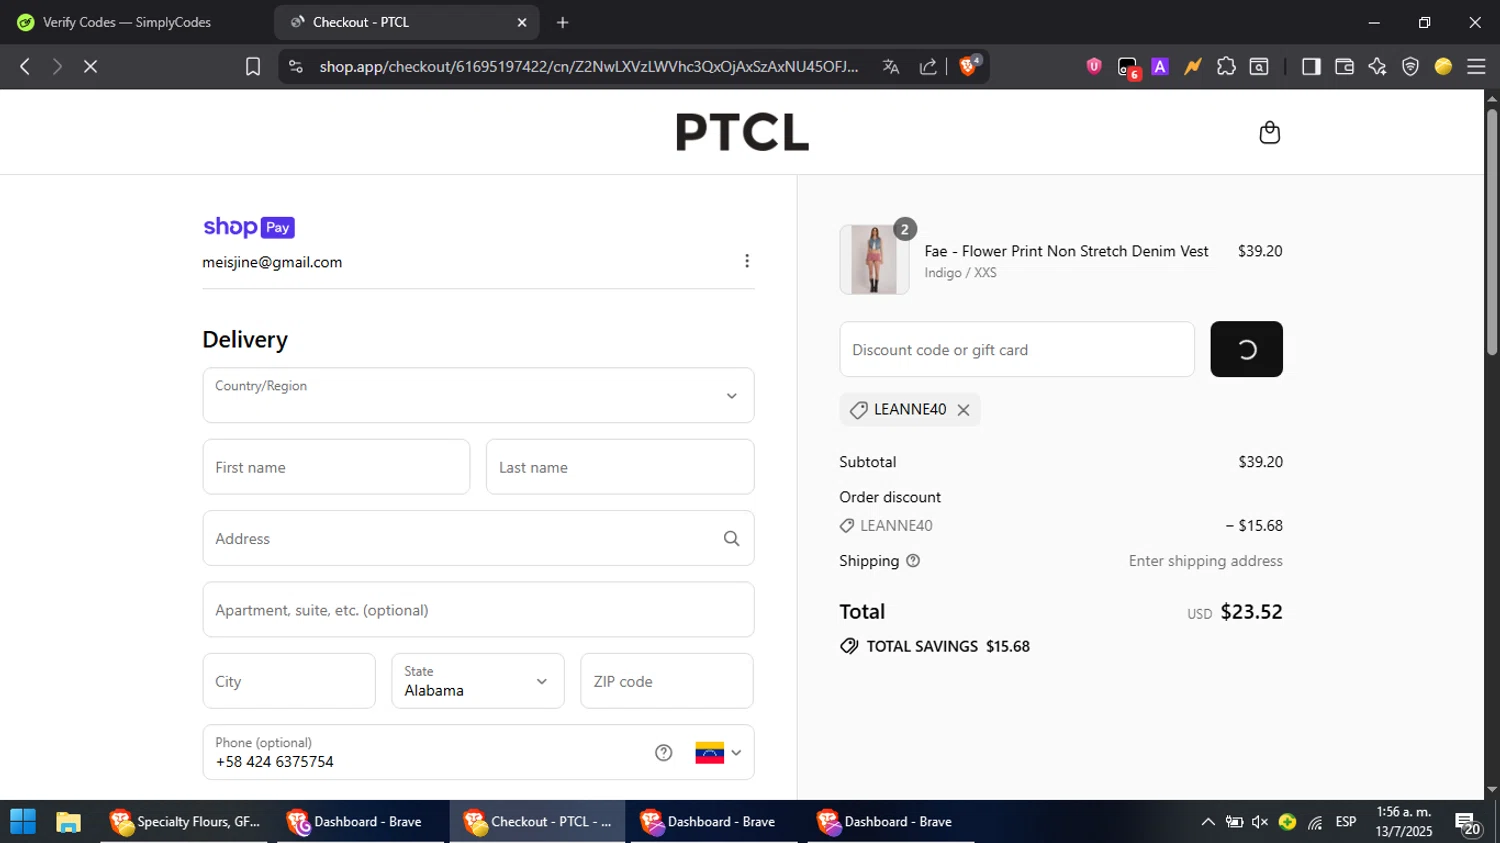Viewport: 1500px width, 843px height.
Task: Open the browser main hamburger menu
Action: [1476, 66]
